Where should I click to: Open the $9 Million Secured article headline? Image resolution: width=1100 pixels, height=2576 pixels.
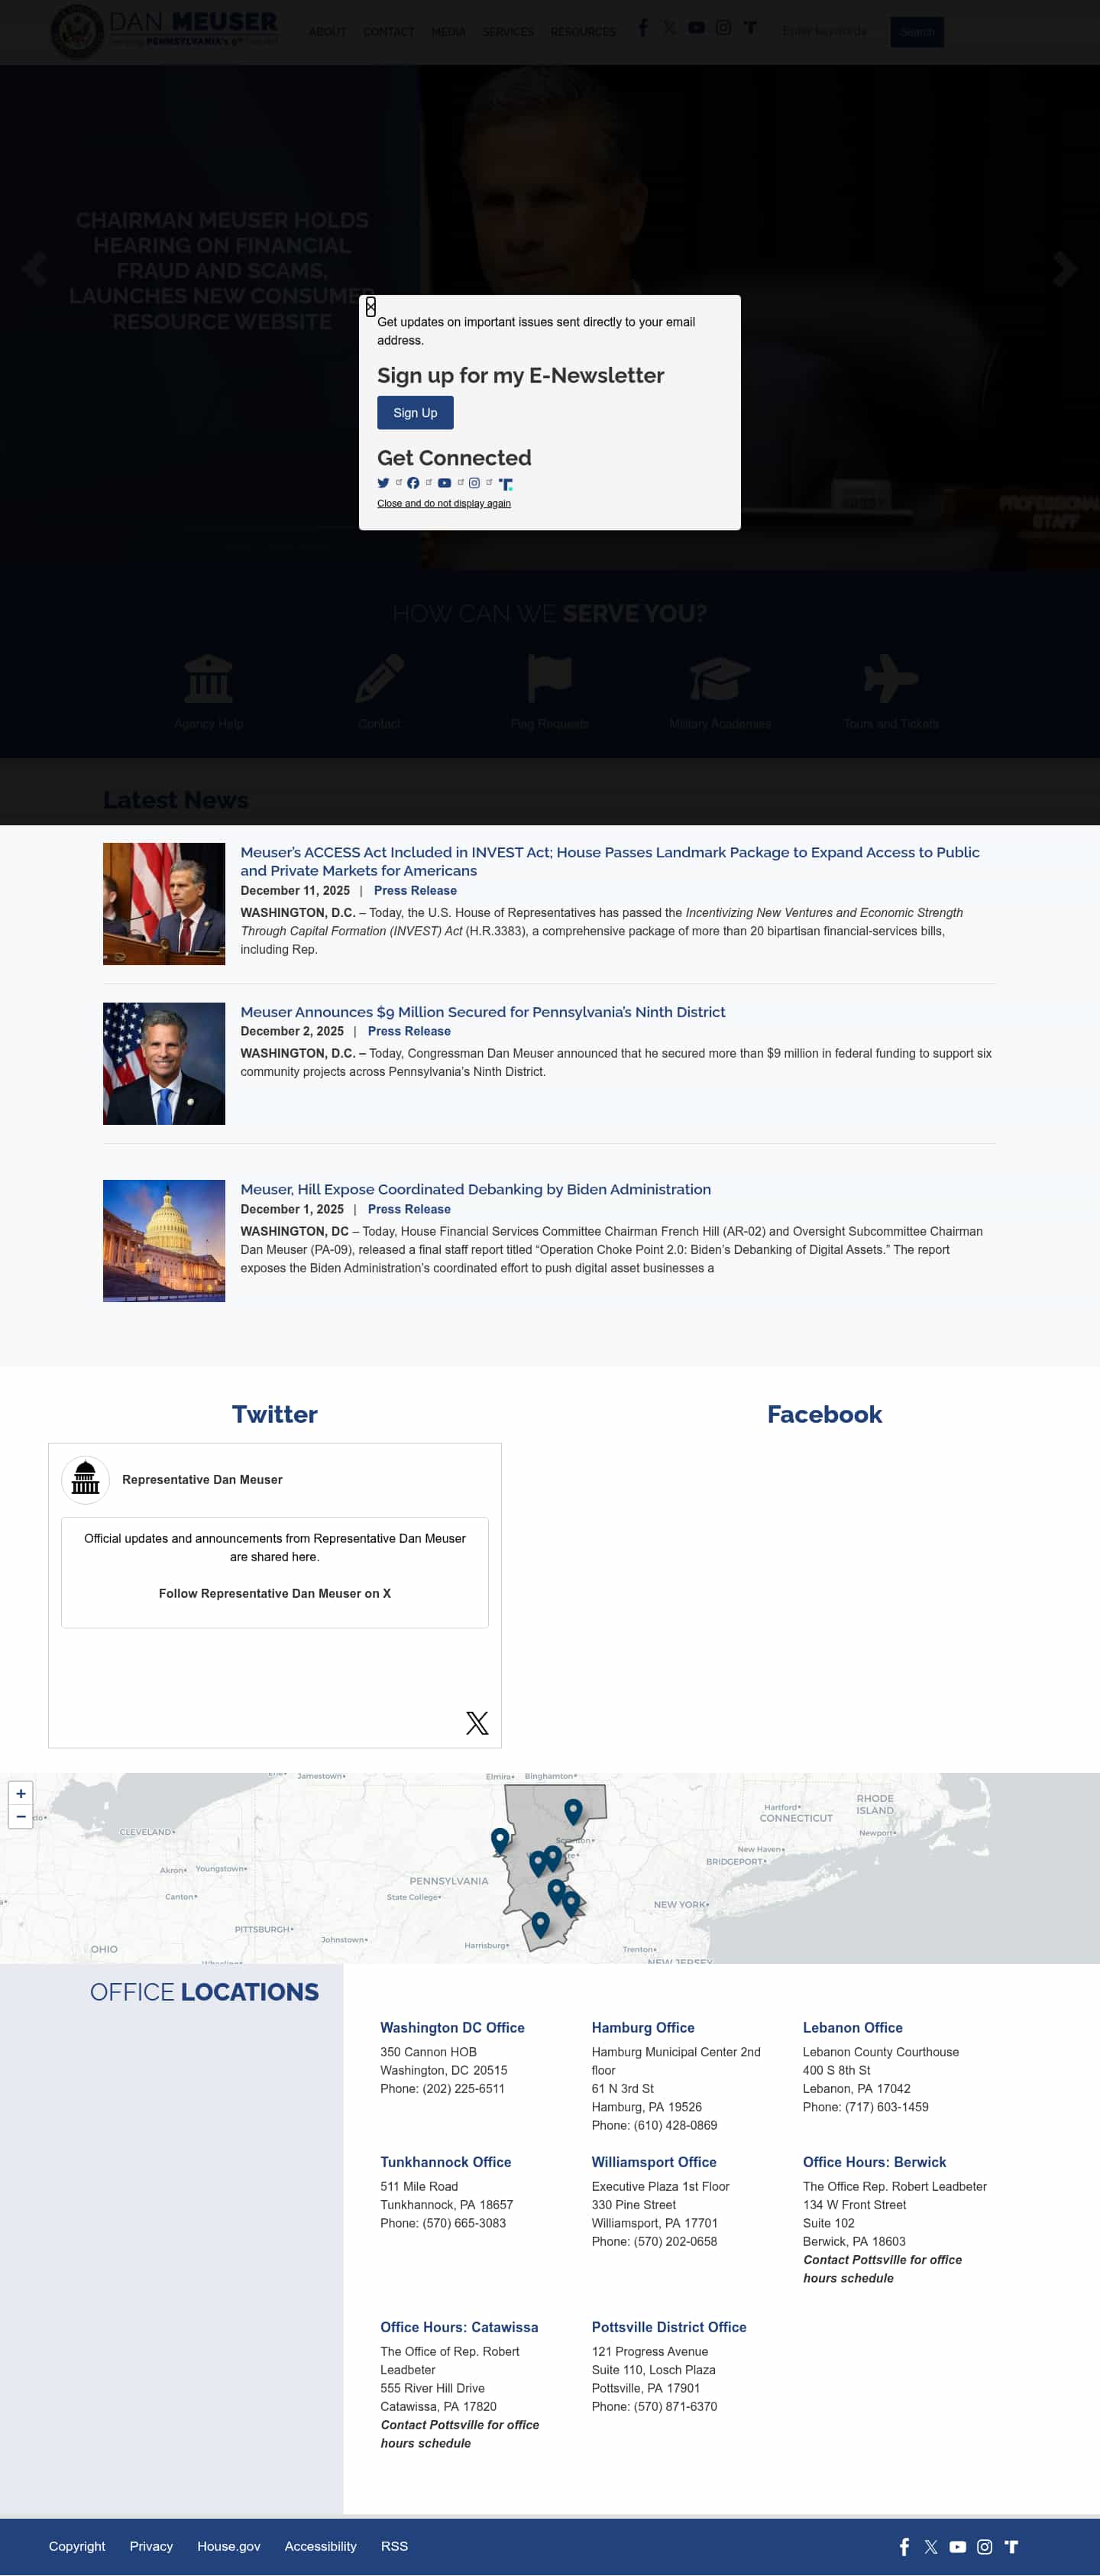pos(483,1012)
